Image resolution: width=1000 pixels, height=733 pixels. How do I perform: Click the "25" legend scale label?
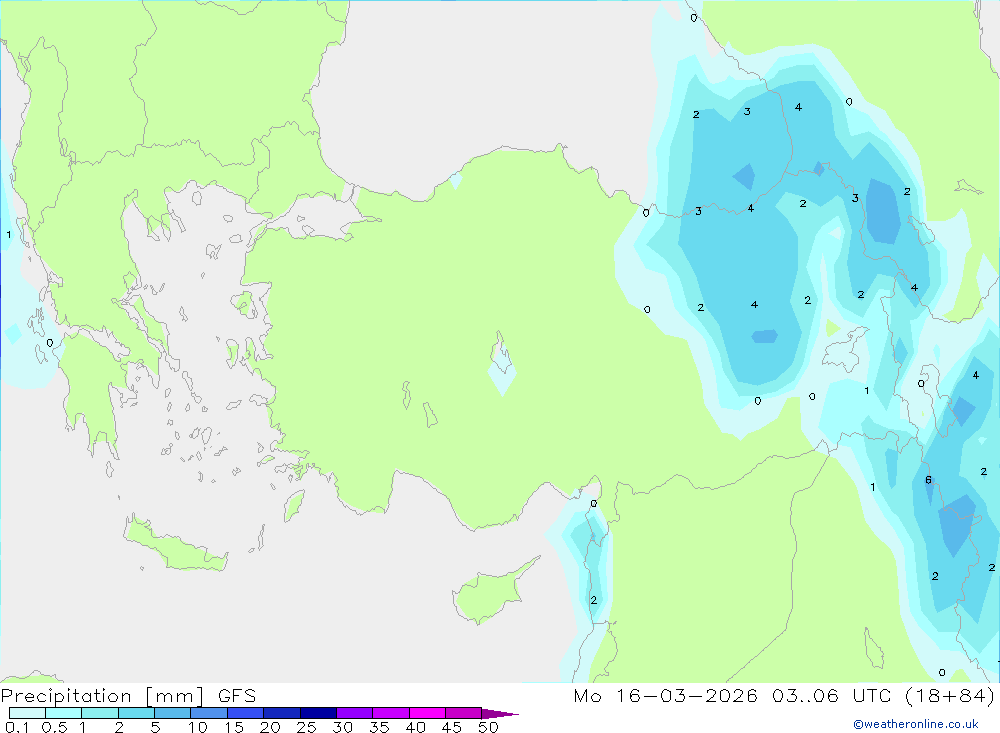tap(307, 727)
